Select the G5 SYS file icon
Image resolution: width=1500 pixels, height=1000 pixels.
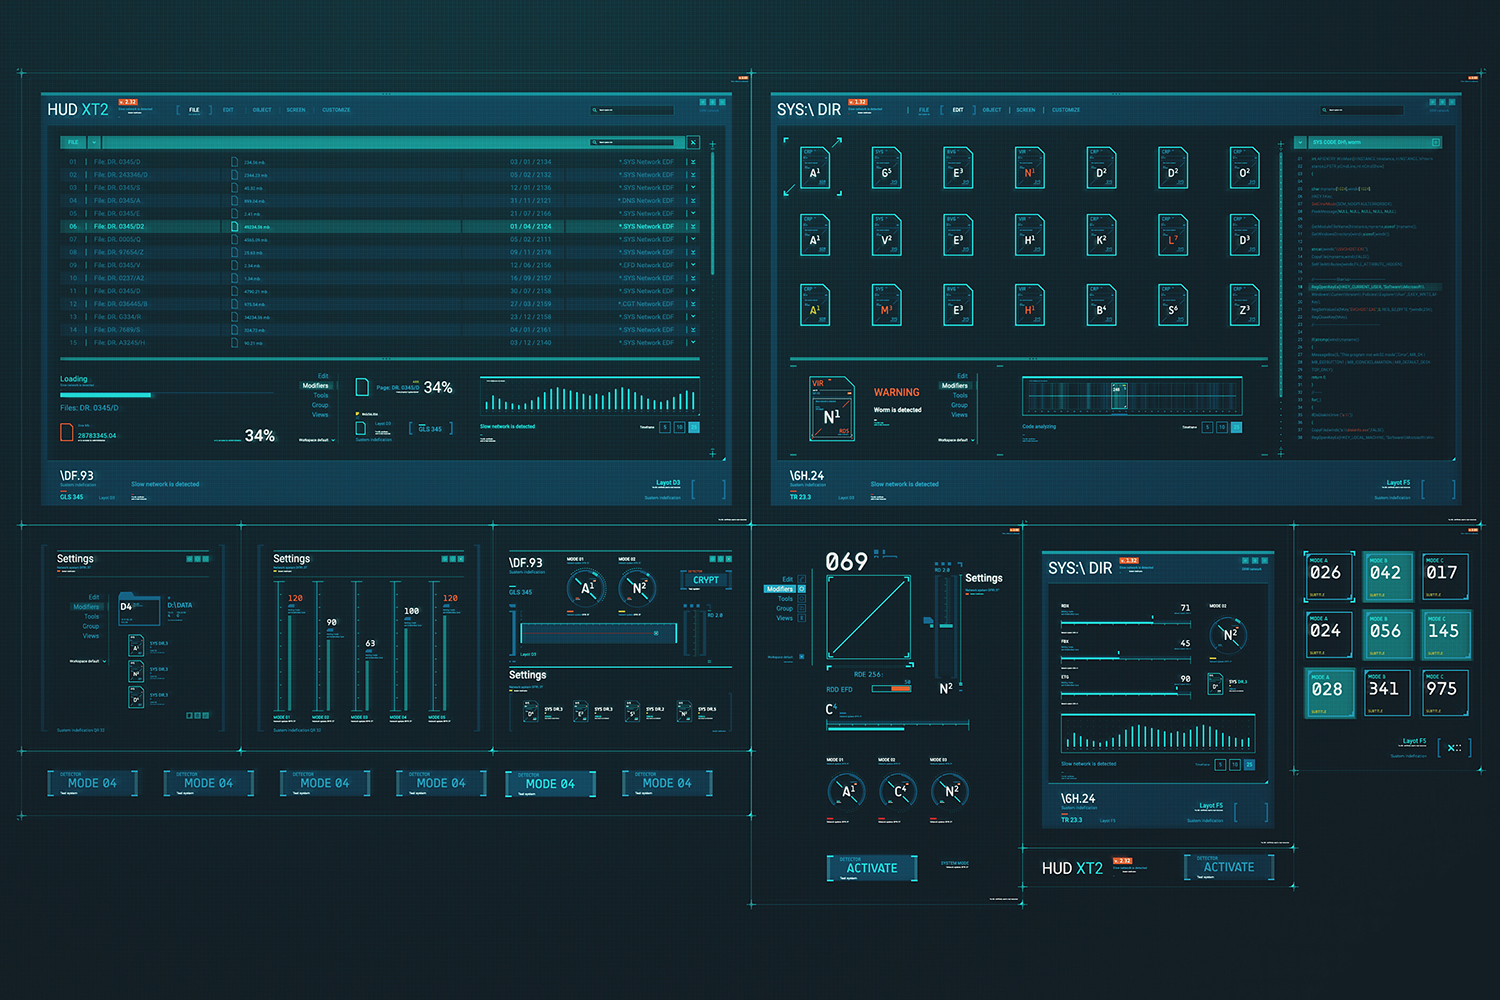(x=886, y=168)
